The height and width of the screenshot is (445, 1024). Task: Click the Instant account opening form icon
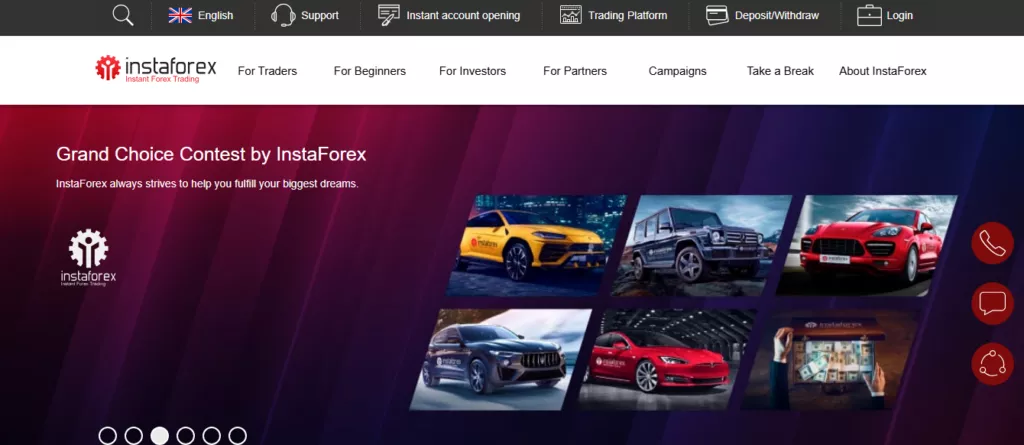389,15
